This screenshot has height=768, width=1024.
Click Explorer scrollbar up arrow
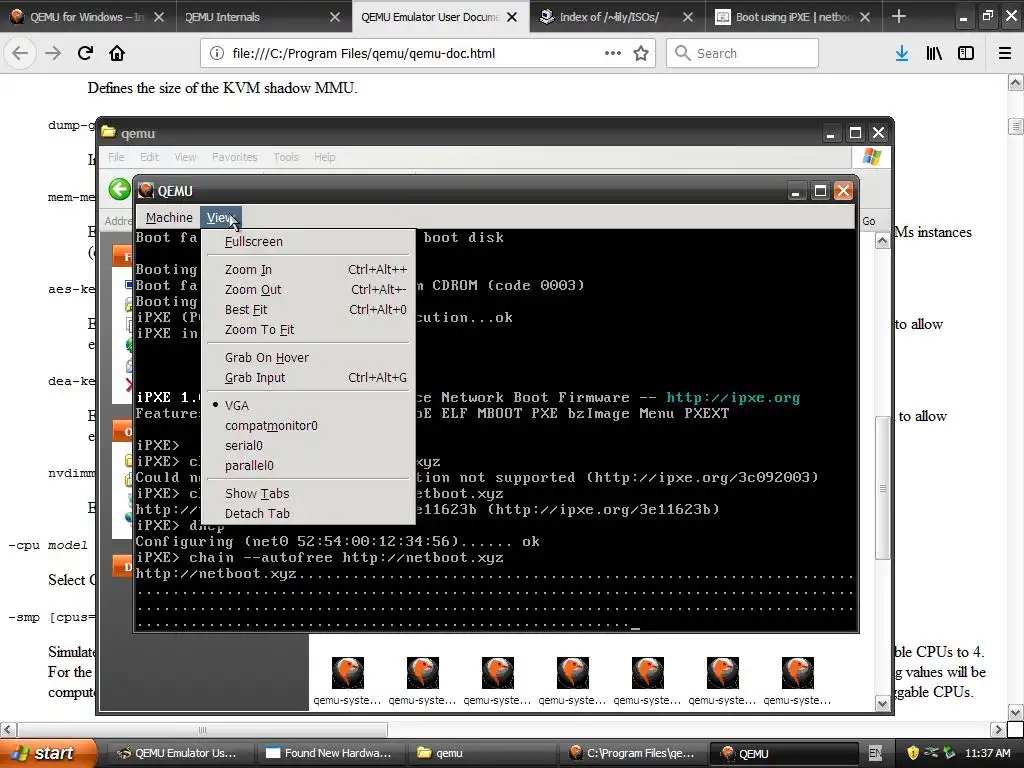click(882, 241)
